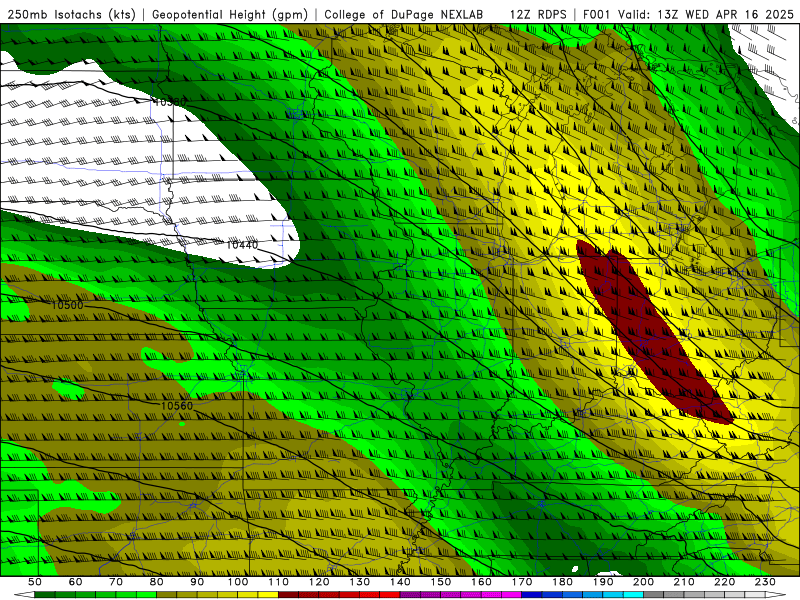Click the 160 value on the color scale
The image size is (800, 600).
tap(481, 582)
